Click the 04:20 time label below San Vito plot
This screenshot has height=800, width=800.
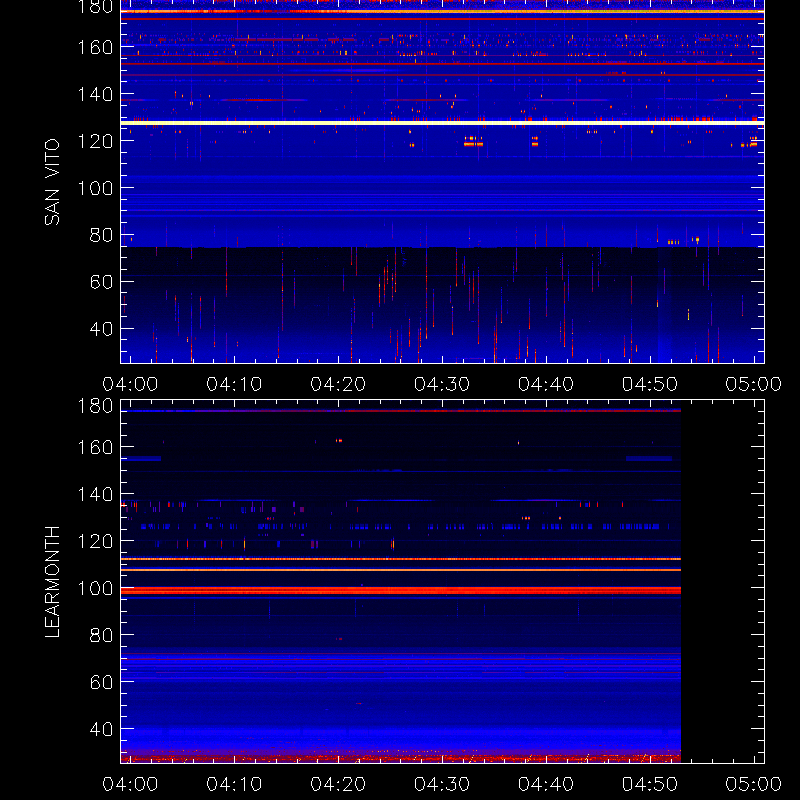338,384
